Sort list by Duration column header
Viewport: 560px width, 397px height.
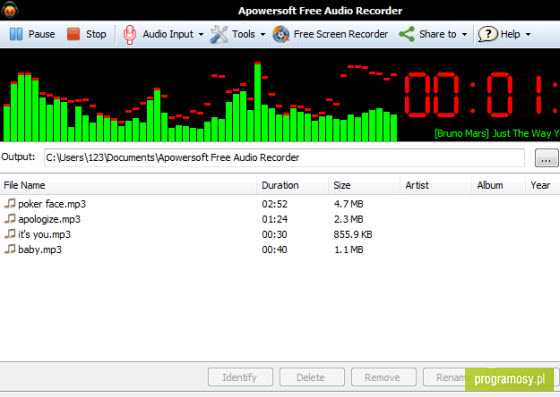(x=292, y=185)
